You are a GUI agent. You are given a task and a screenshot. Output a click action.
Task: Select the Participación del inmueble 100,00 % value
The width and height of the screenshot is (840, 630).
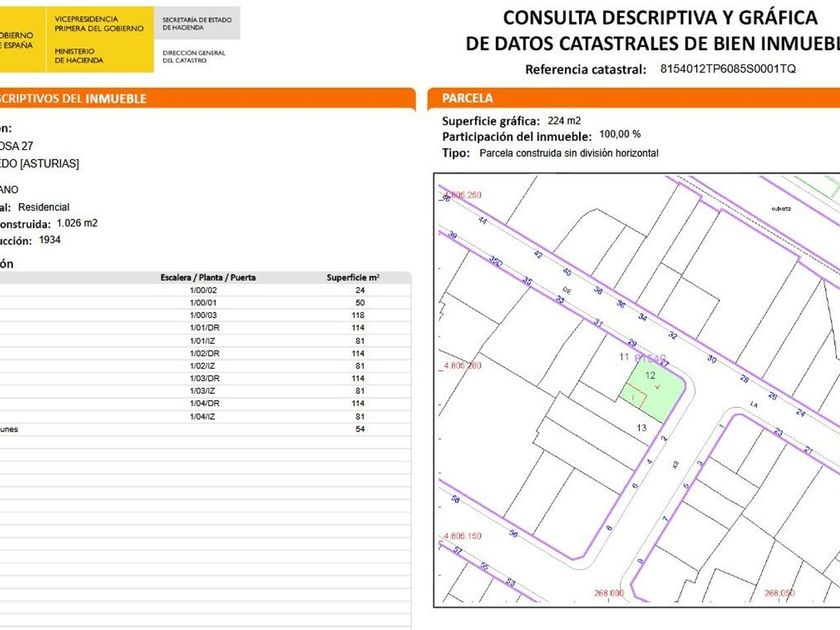click(x=620, y=134)
